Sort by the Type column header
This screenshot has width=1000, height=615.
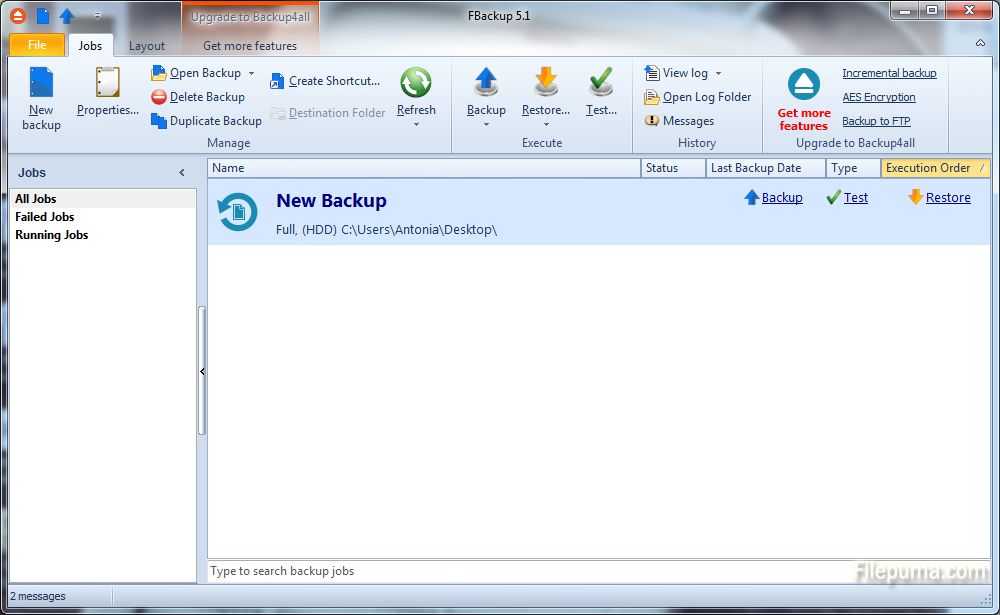853,168
